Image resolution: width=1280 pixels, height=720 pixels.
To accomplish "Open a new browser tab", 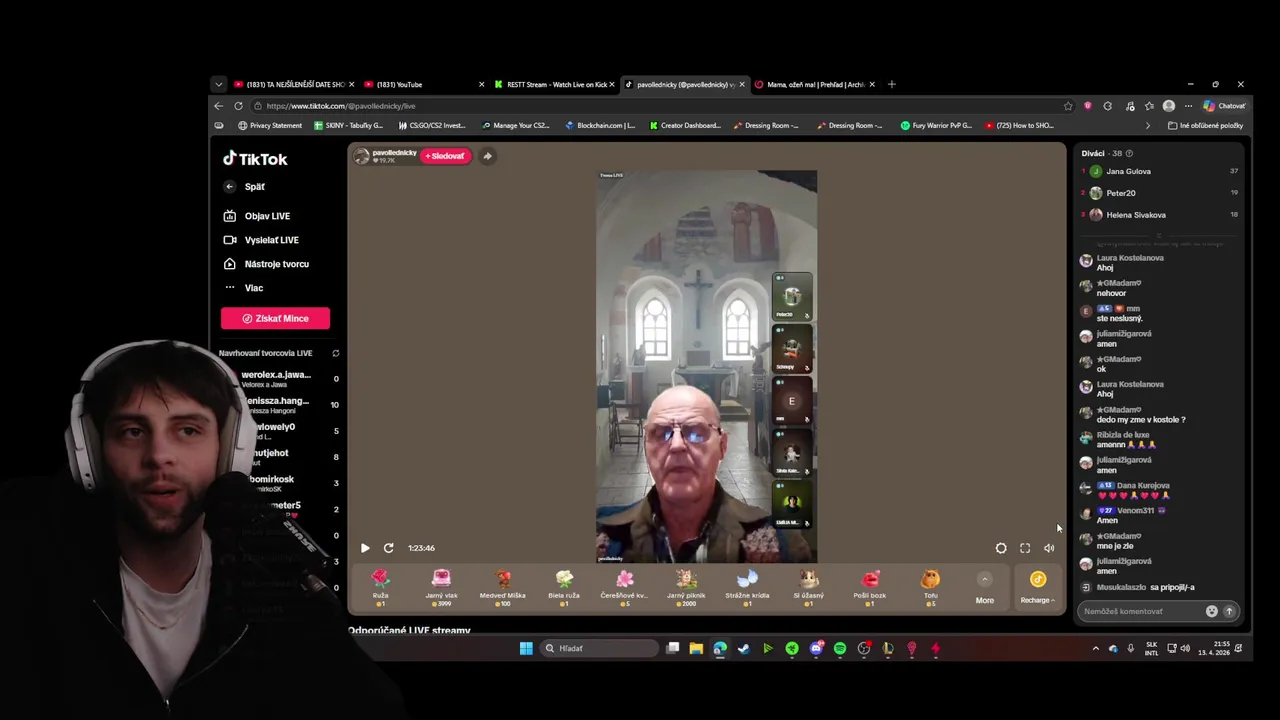I will [891, 84].
